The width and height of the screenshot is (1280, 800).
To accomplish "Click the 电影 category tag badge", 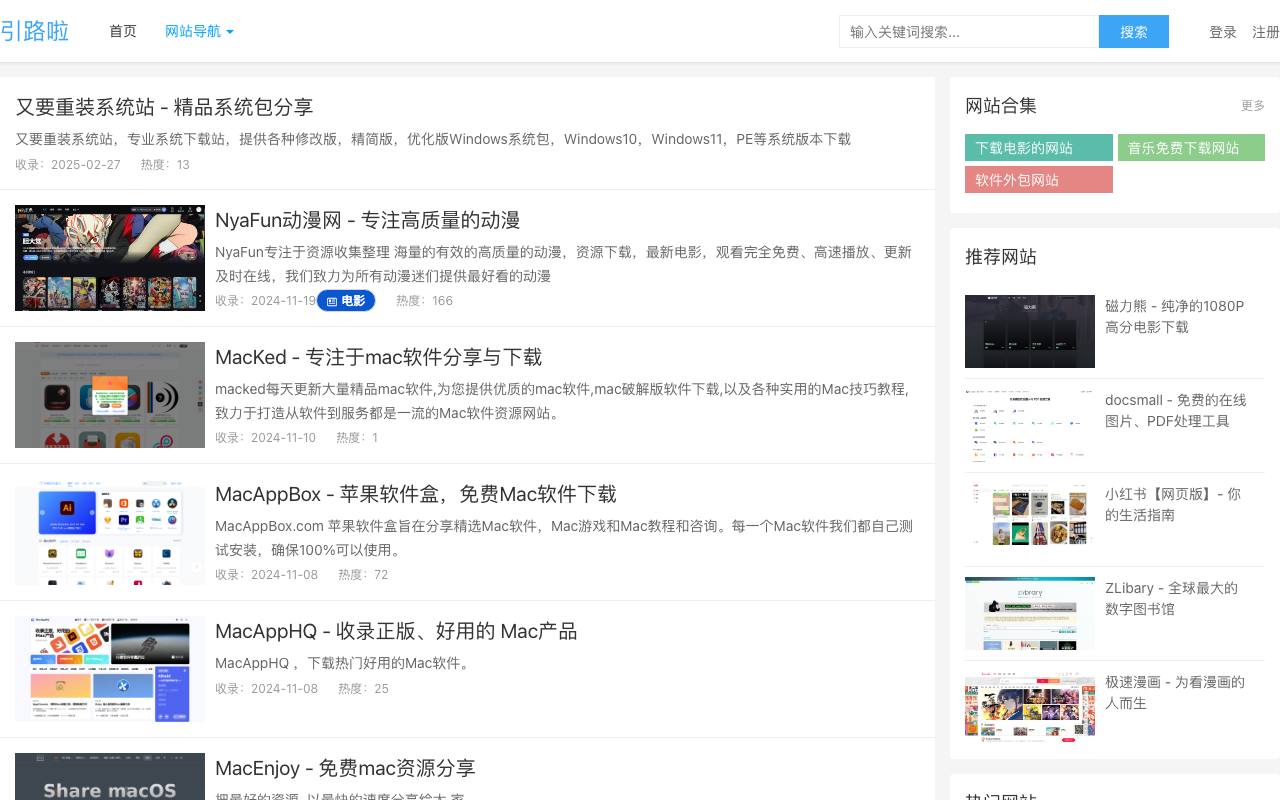I will pos(346,300).
